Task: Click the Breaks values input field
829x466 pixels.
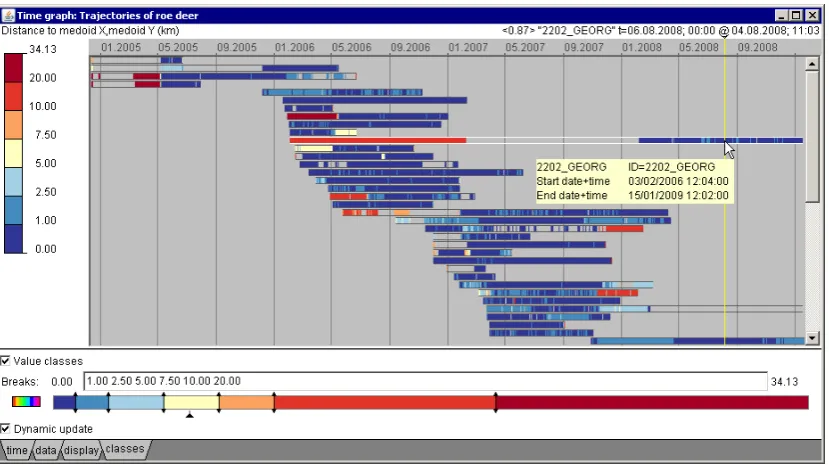Action: click(x=425, y=381)
